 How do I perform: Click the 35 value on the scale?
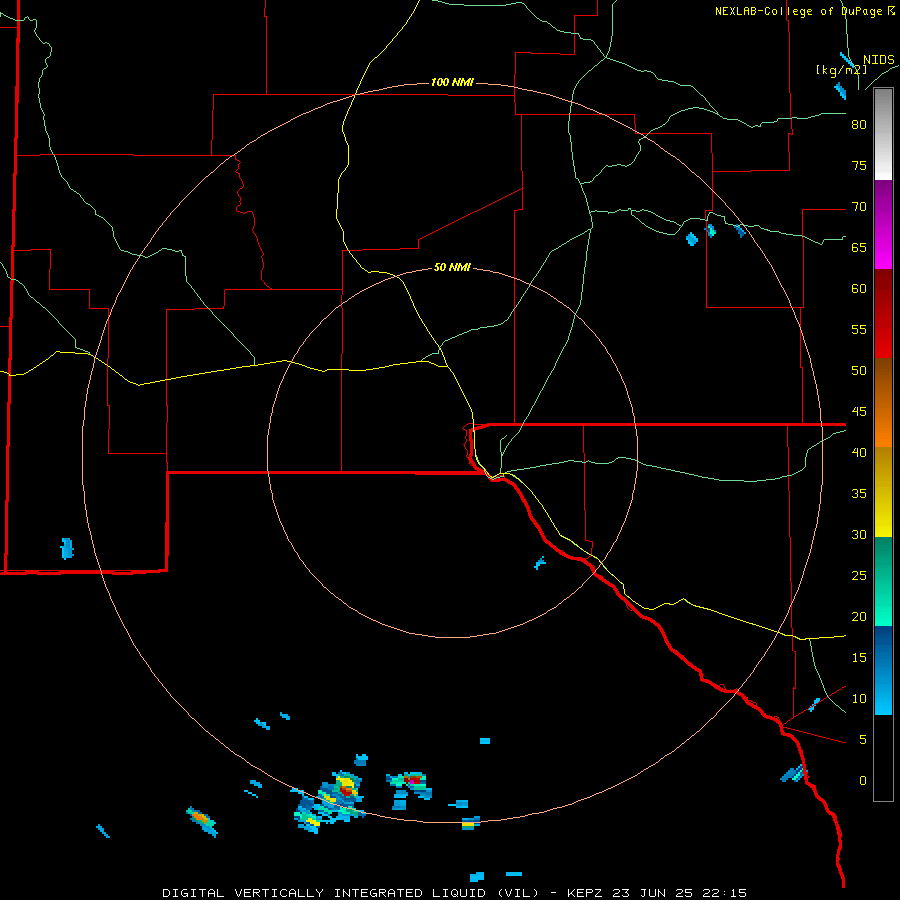[859, 494]
